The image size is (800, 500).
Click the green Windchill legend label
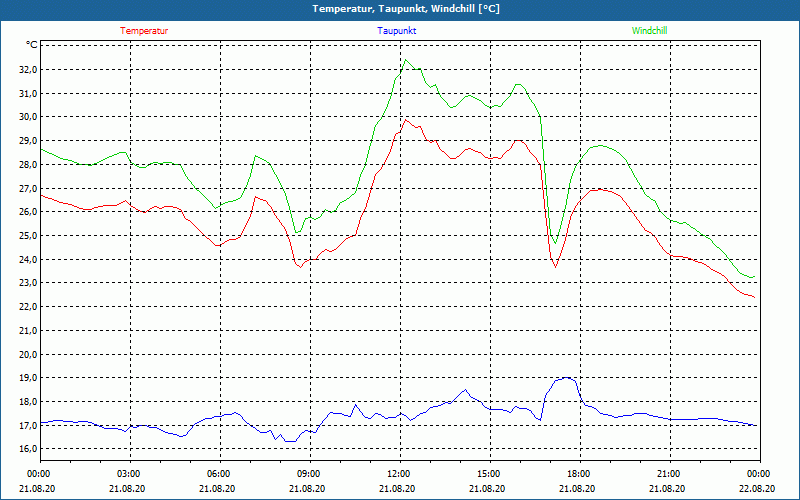click(x=649, y=31)
